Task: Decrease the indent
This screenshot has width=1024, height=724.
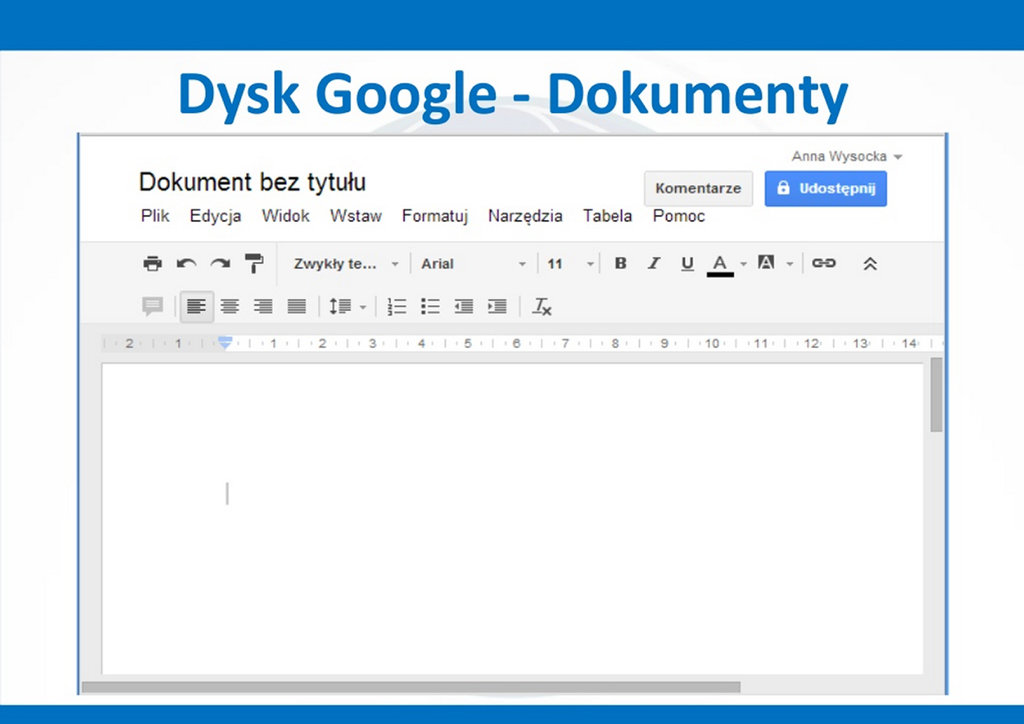Action: 464,306
